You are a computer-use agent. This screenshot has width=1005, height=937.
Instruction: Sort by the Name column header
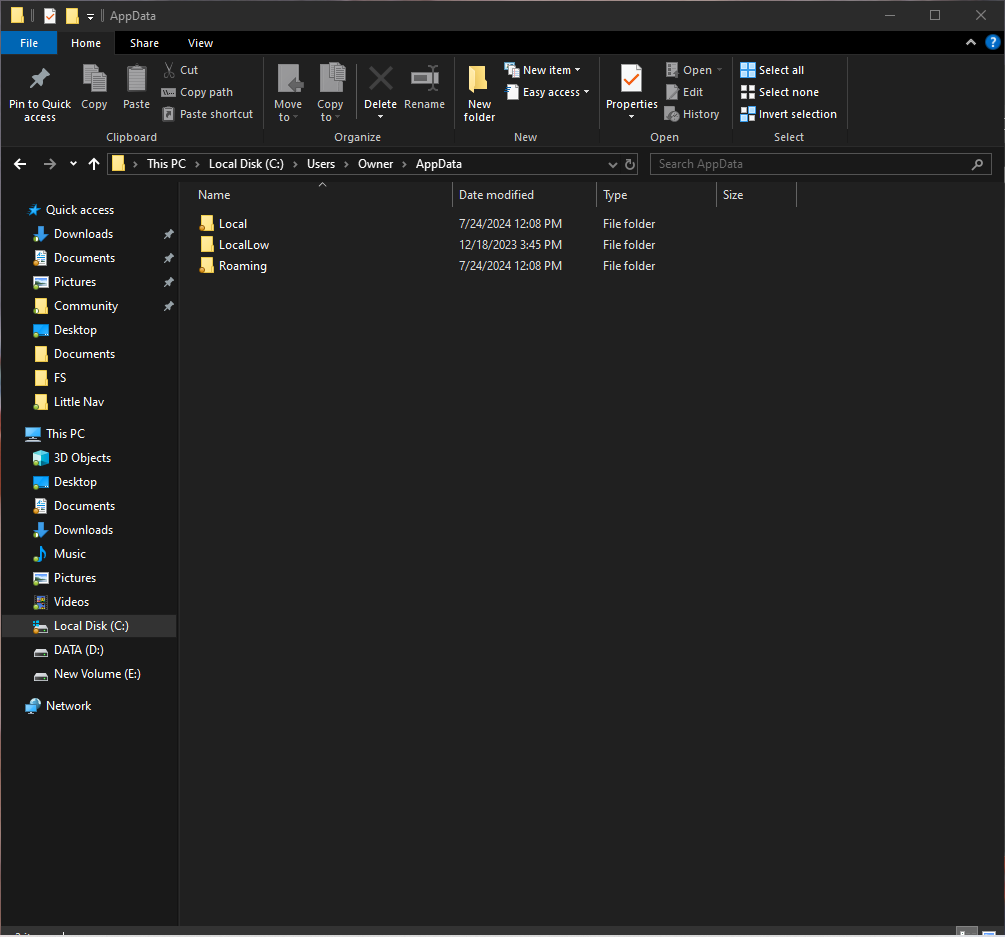tap(322, 195)
